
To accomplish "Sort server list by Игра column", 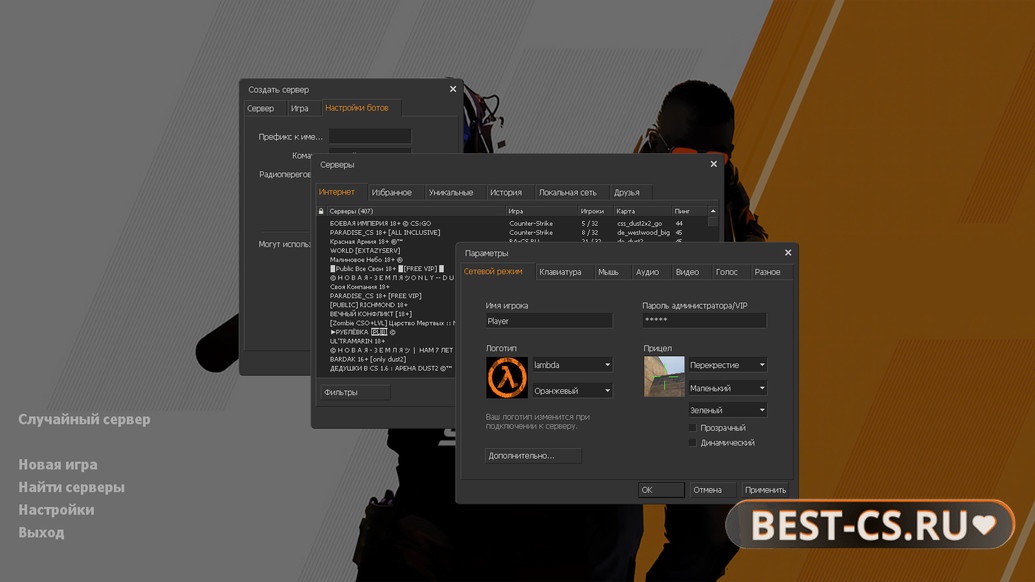I will (x=542, y=211).
